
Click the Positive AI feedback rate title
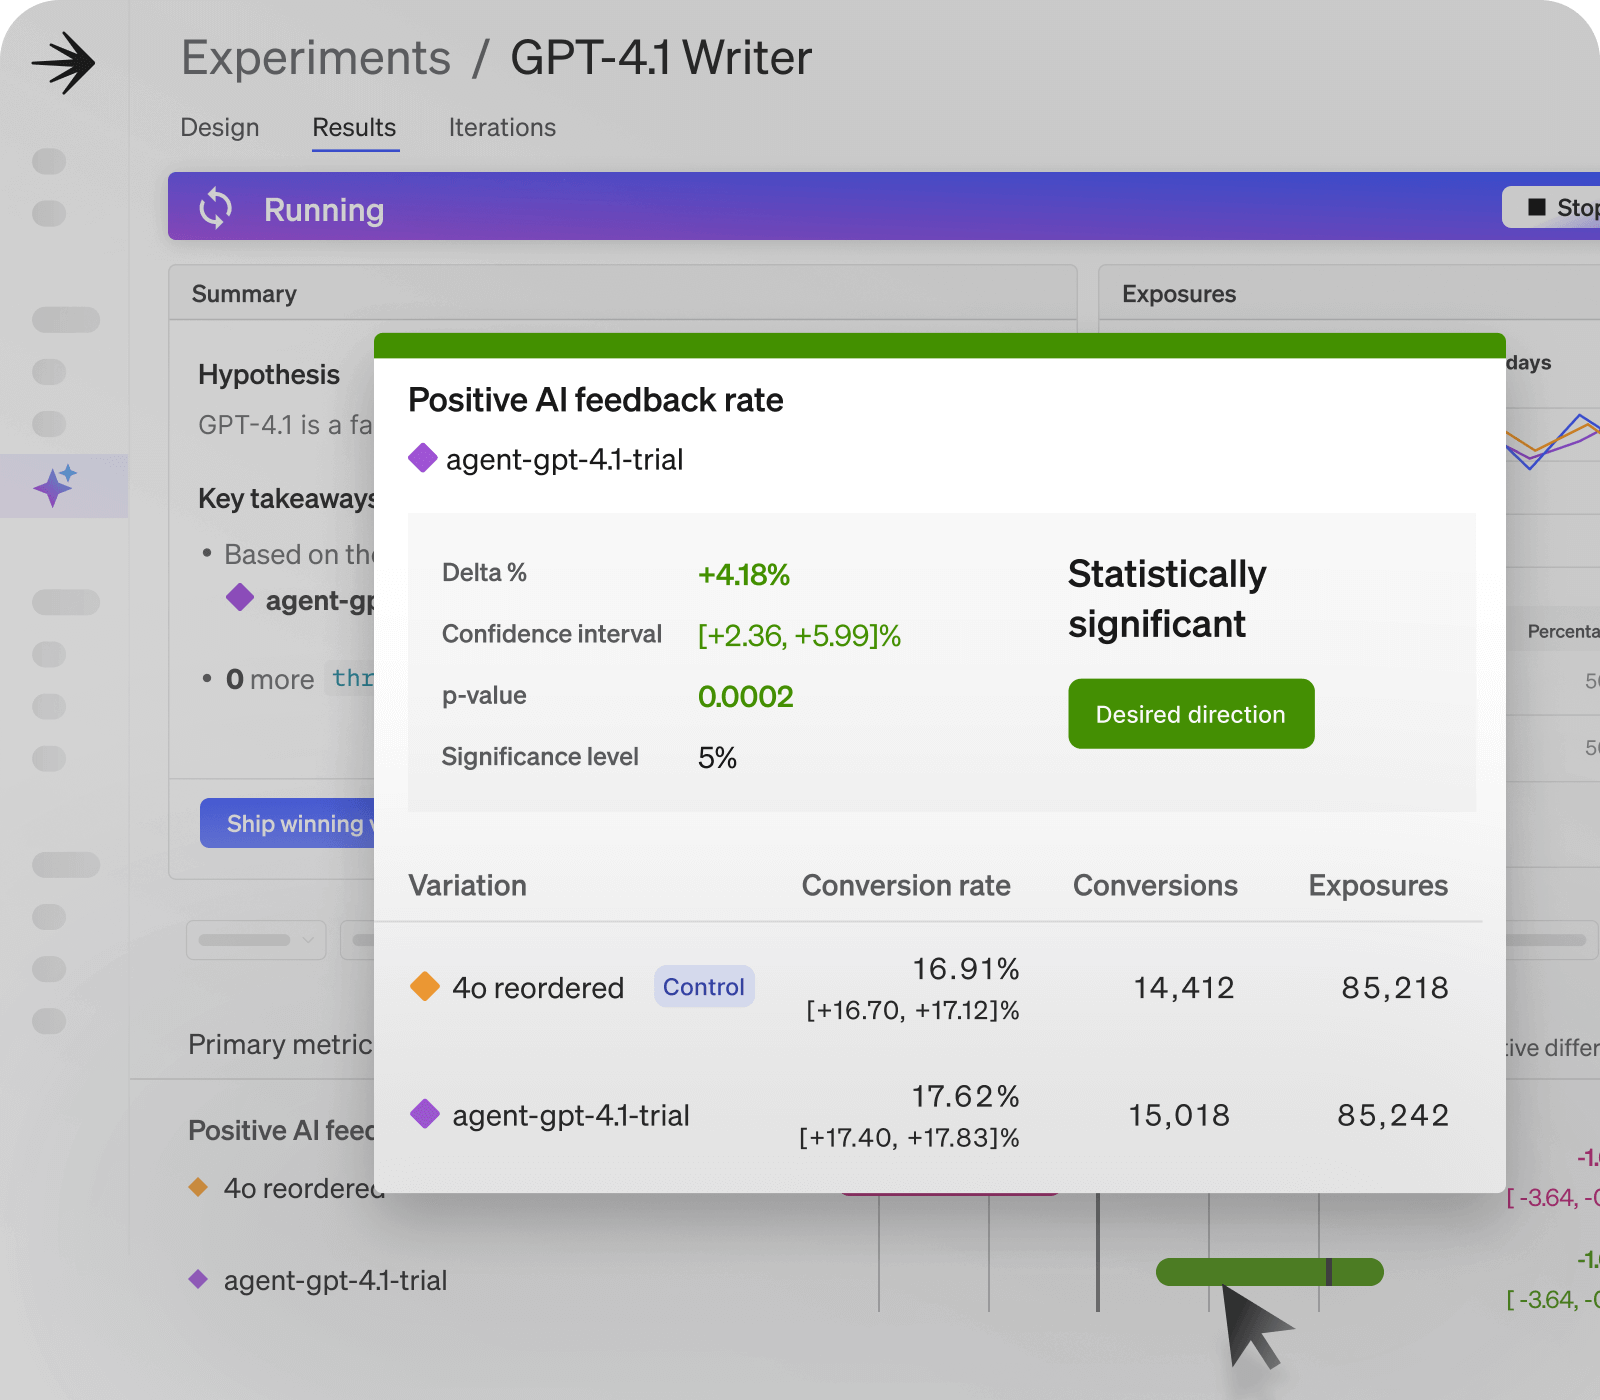click(x=596, y=400)
